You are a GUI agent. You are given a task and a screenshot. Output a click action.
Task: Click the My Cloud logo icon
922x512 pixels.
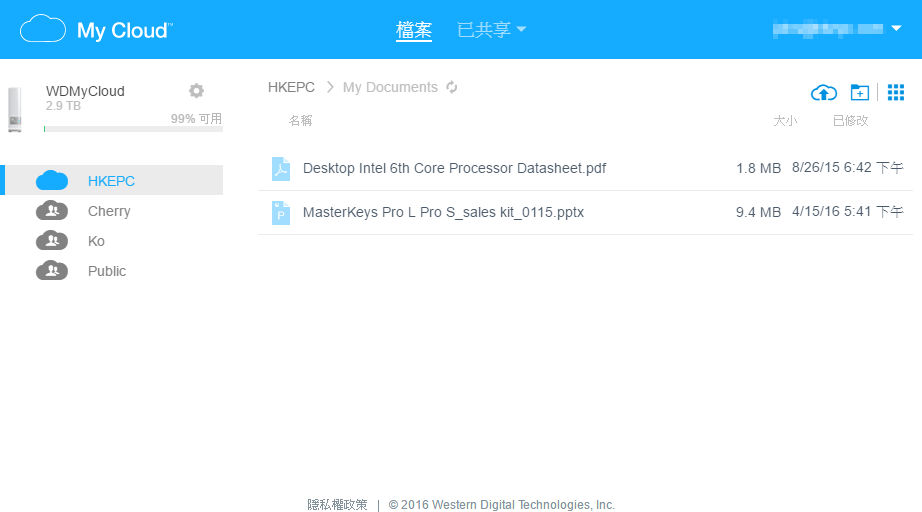[x=43, y=29]
